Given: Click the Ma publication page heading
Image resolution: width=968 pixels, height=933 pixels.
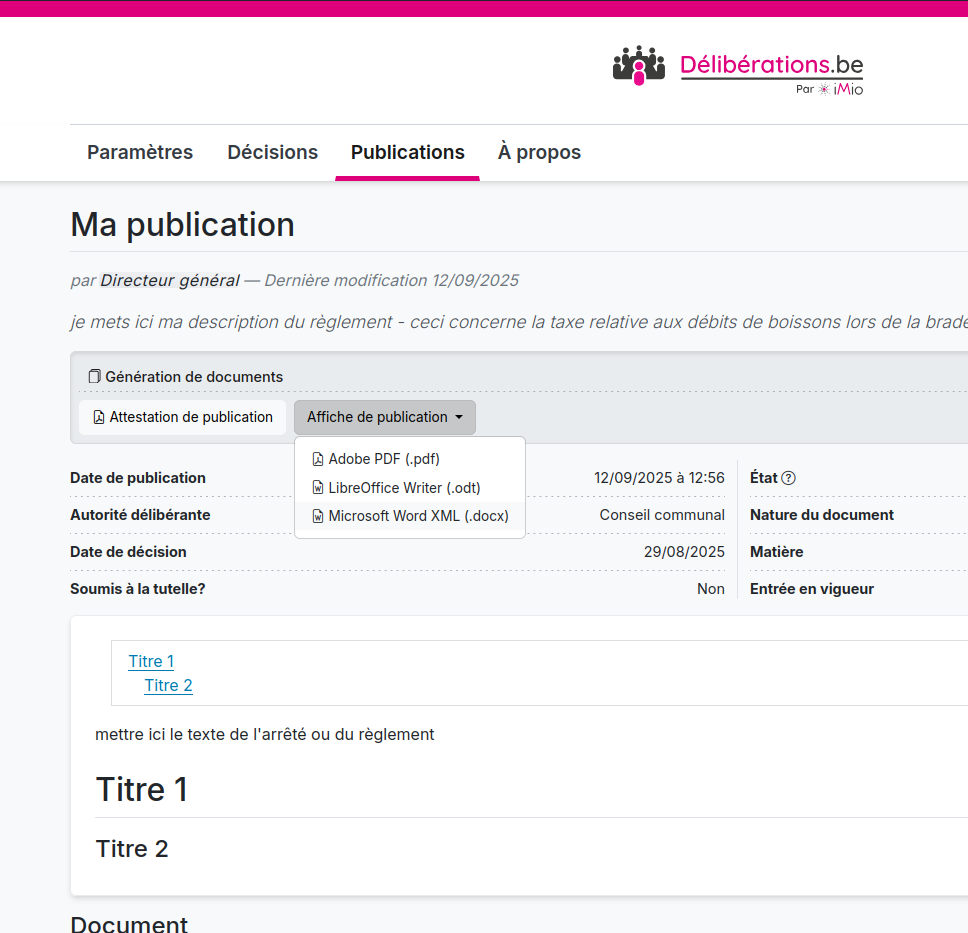Looking at the screenshot, I should point(182,225).
